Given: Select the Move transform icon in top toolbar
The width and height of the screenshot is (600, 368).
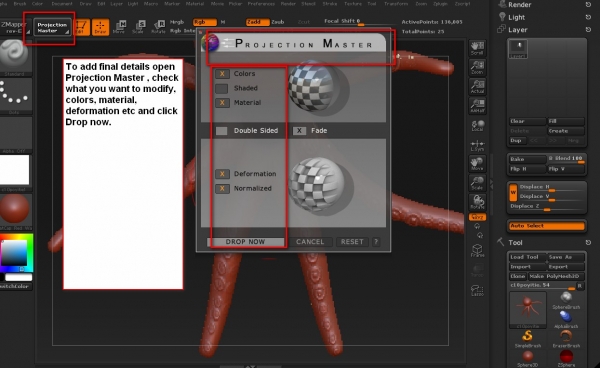Looking at the screenshot, I should 119,27.
